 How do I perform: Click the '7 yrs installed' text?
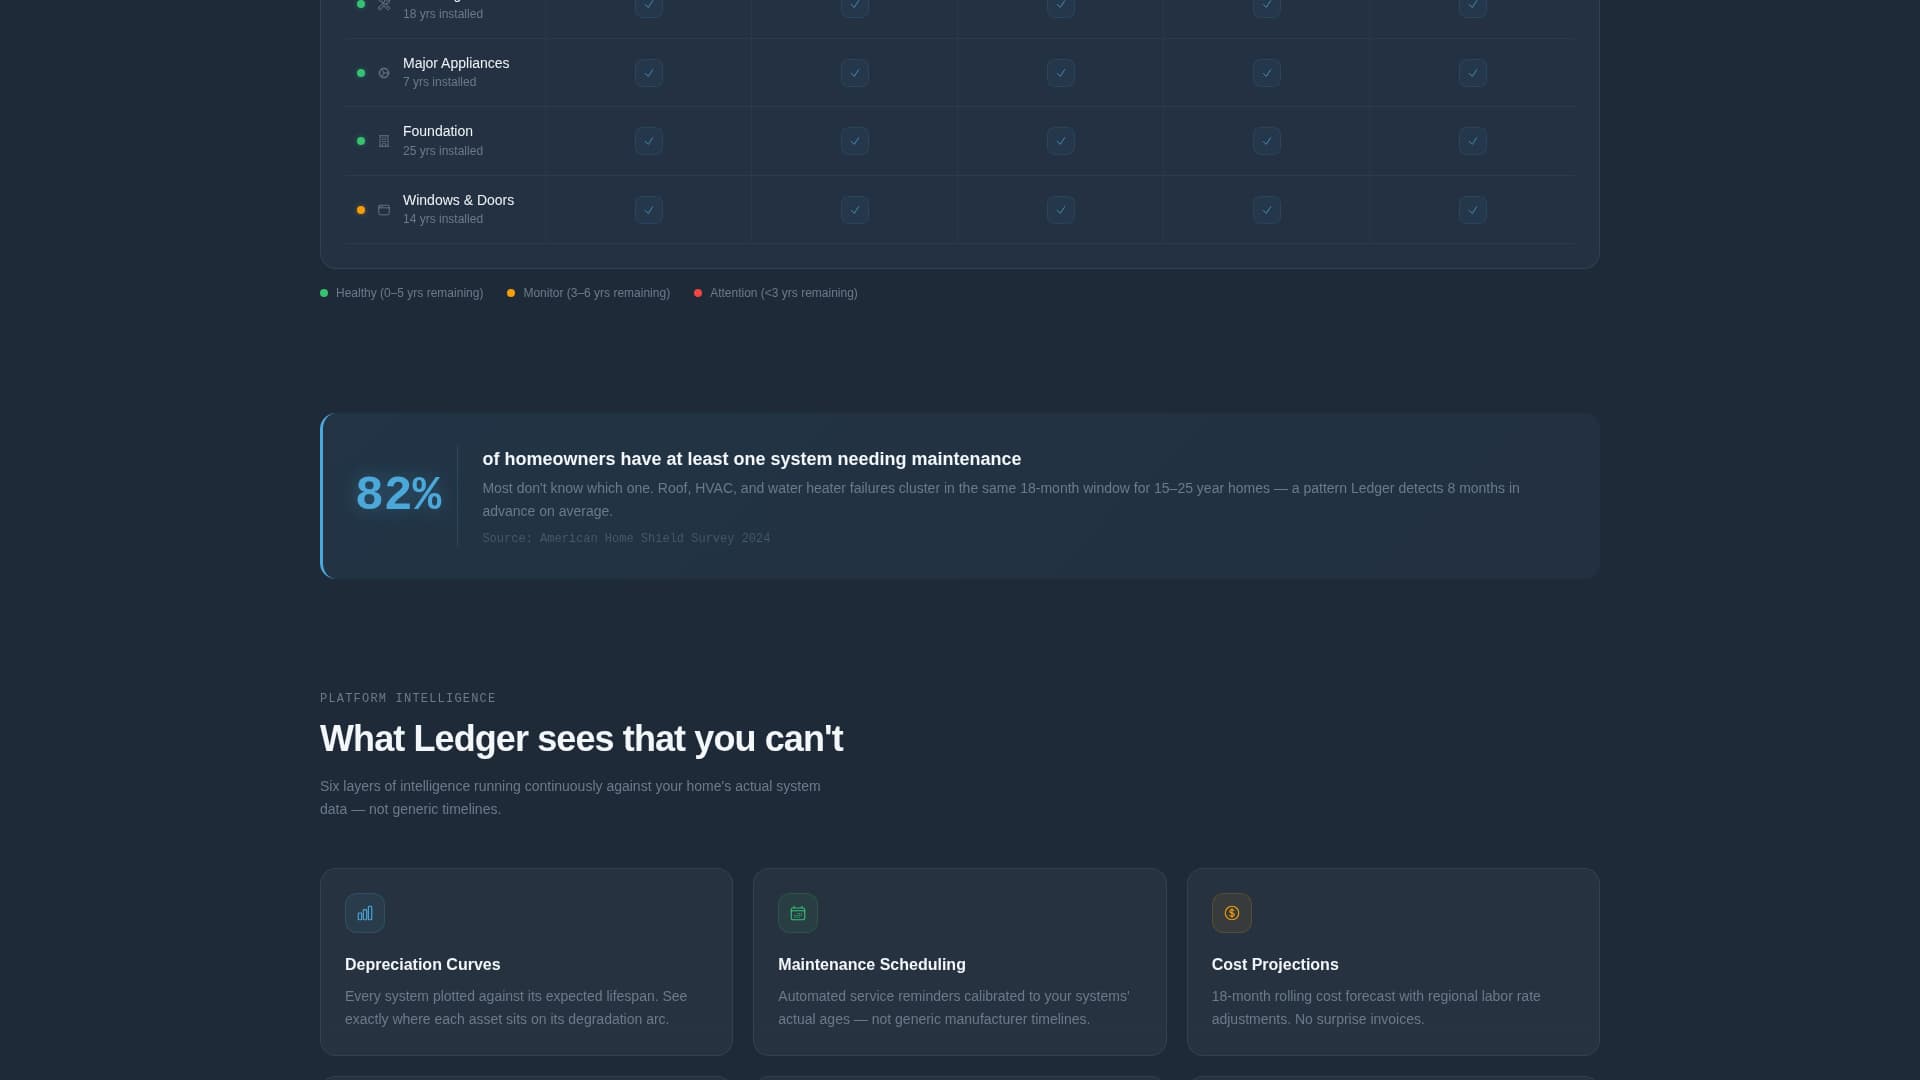coord(439,82)
